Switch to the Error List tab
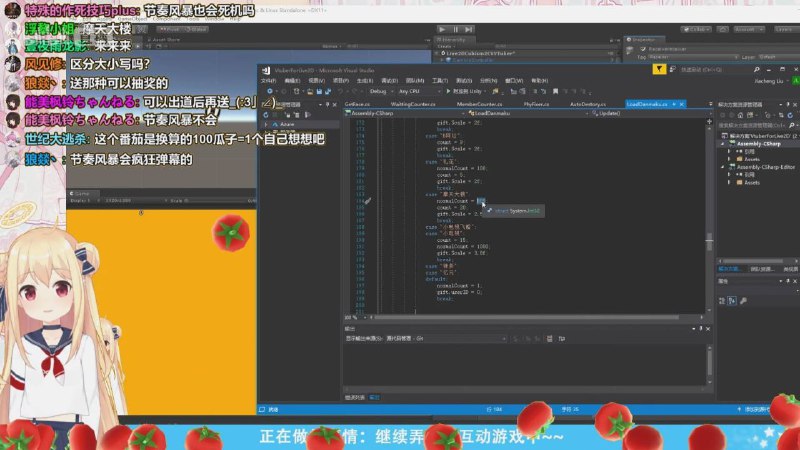800x450 pixels. coord(355,397)
